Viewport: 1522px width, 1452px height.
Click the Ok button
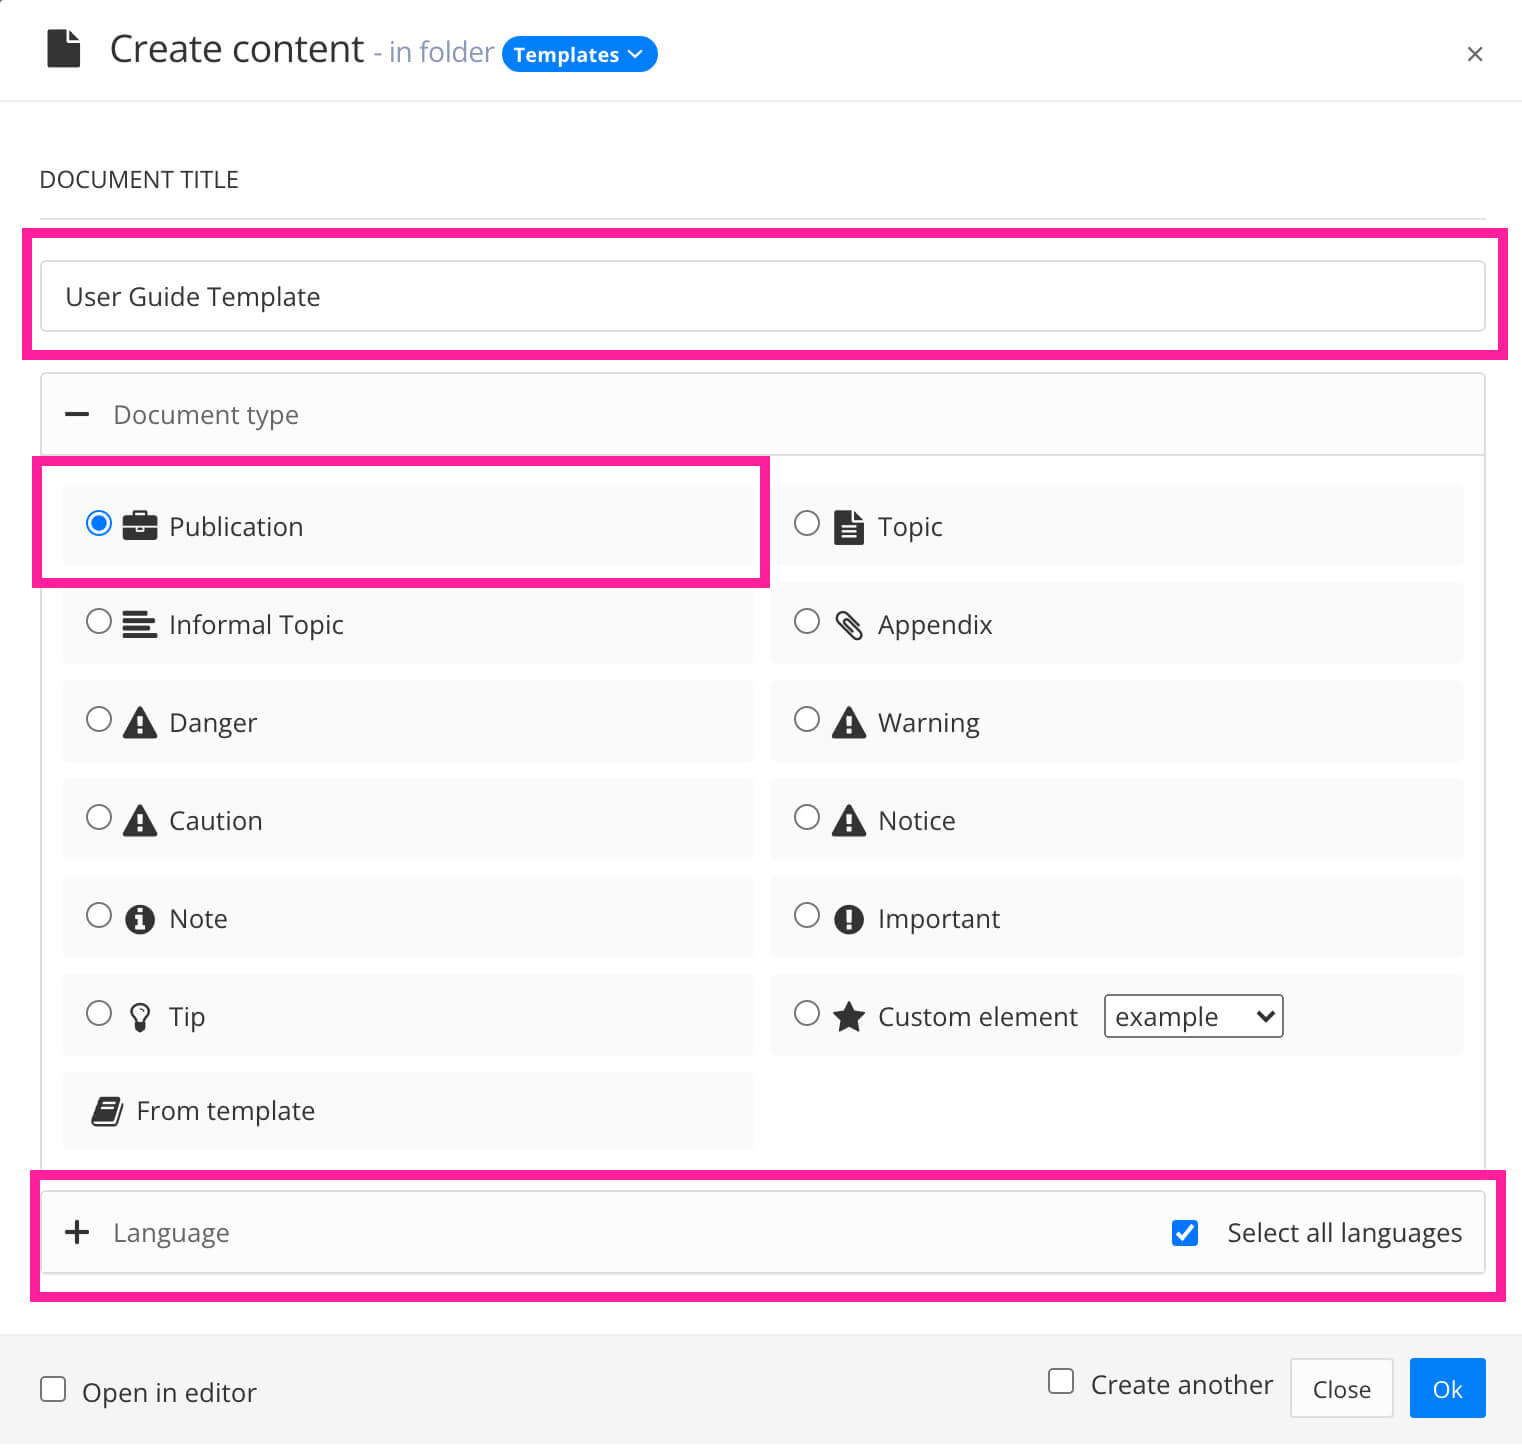click(x=1447, y=1388)
